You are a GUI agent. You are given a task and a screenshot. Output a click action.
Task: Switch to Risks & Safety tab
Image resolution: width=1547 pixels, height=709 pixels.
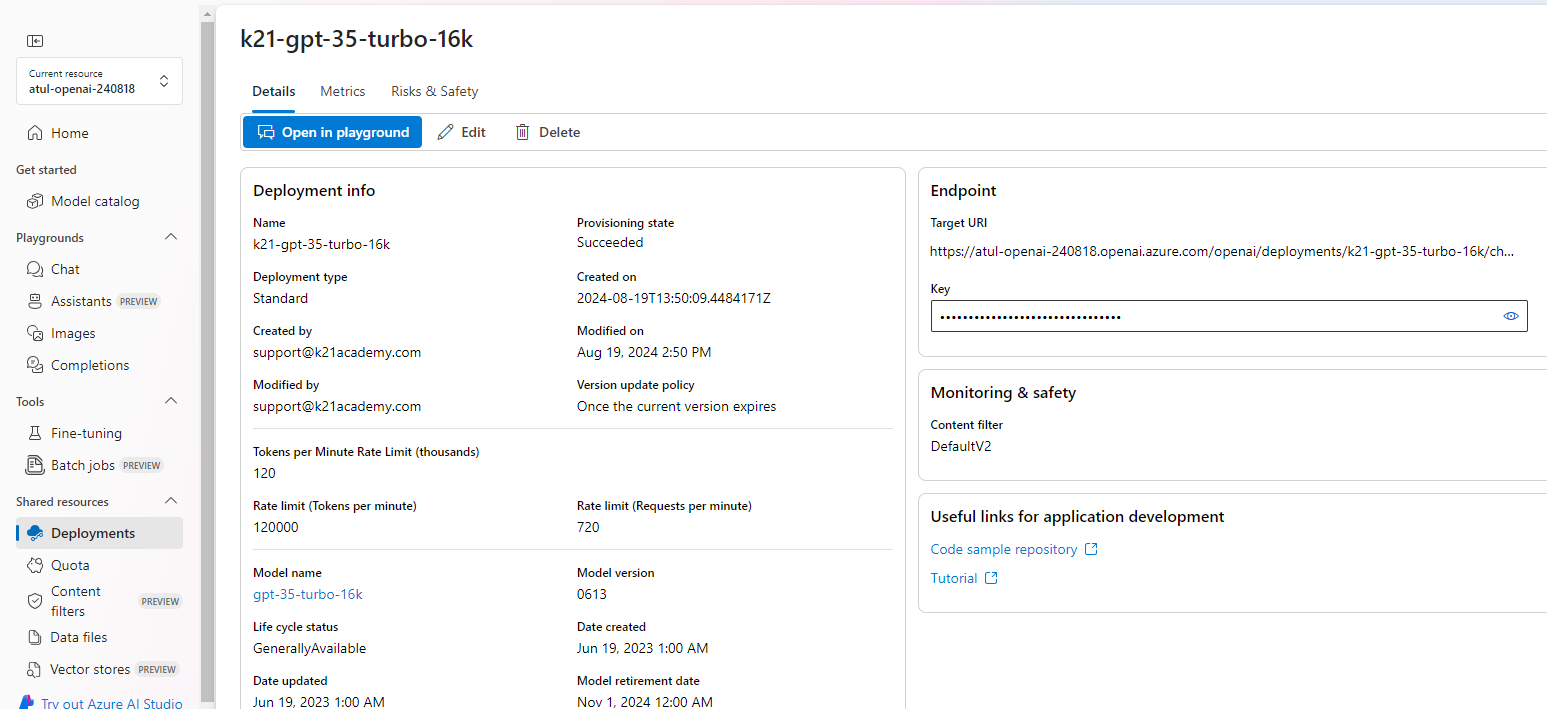pyautogui.click(x=434, y=91)
